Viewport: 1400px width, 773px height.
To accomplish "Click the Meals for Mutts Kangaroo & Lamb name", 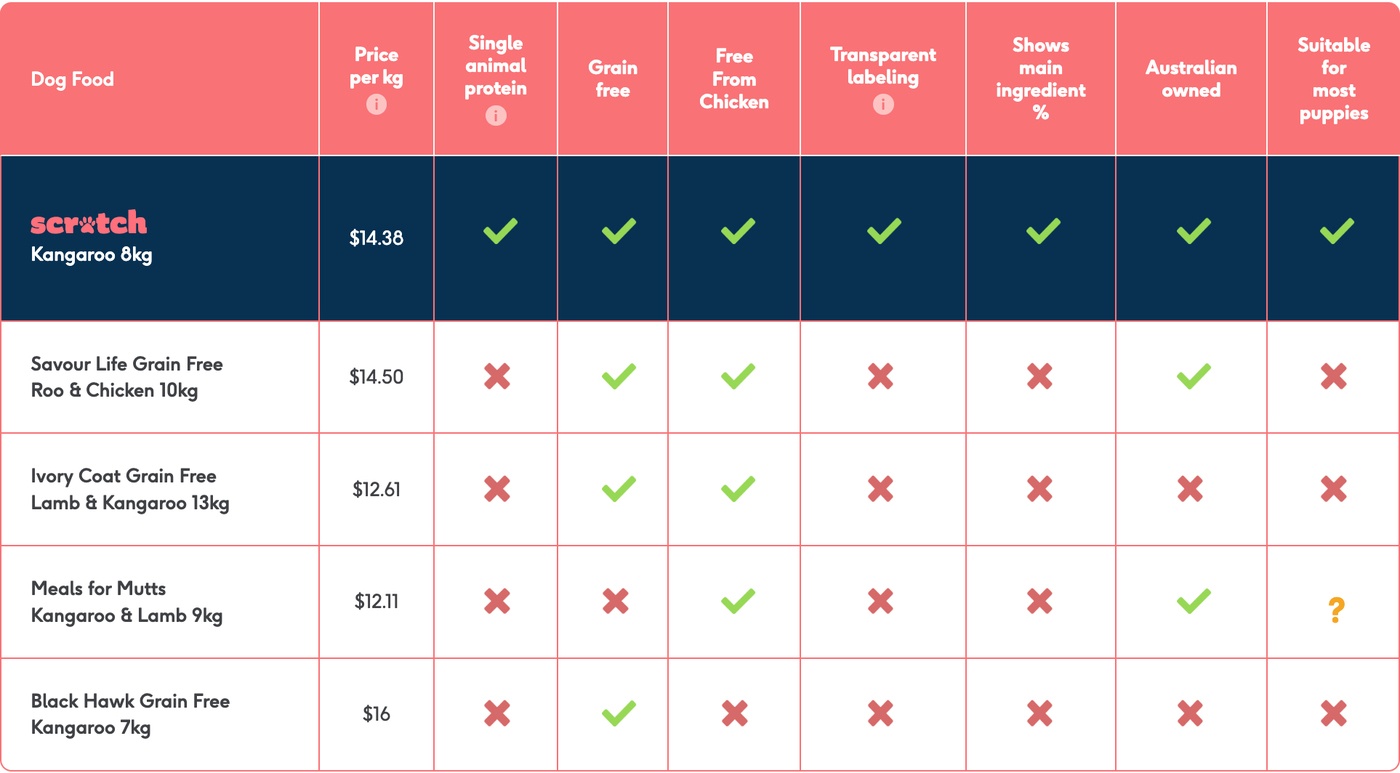I will coord(127,602).
